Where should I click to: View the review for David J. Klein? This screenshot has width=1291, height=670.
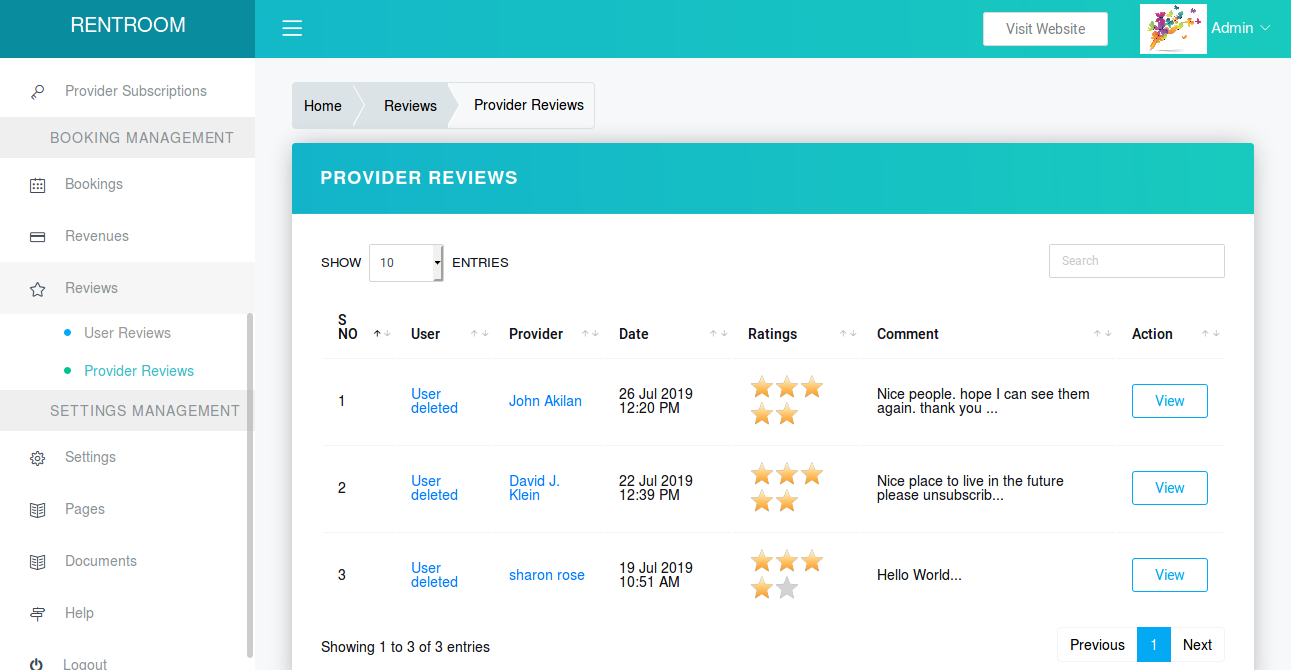coord(1169,488)
